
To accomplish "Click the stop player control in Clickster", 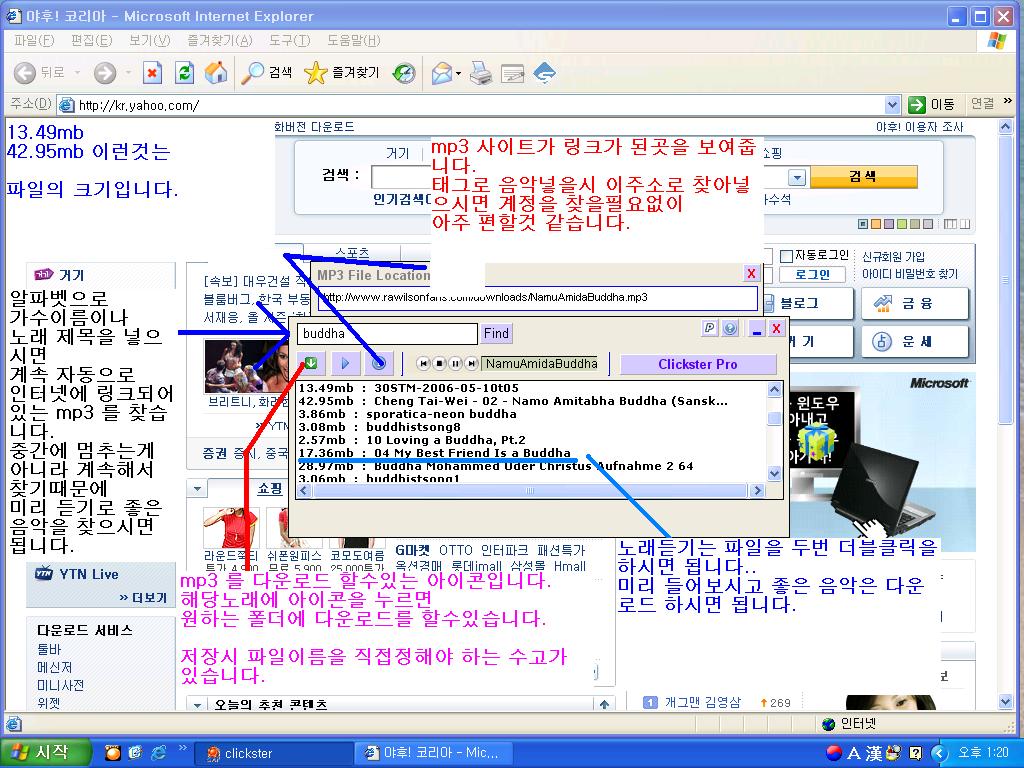I will pyautogui.click(x=440, y=364).
